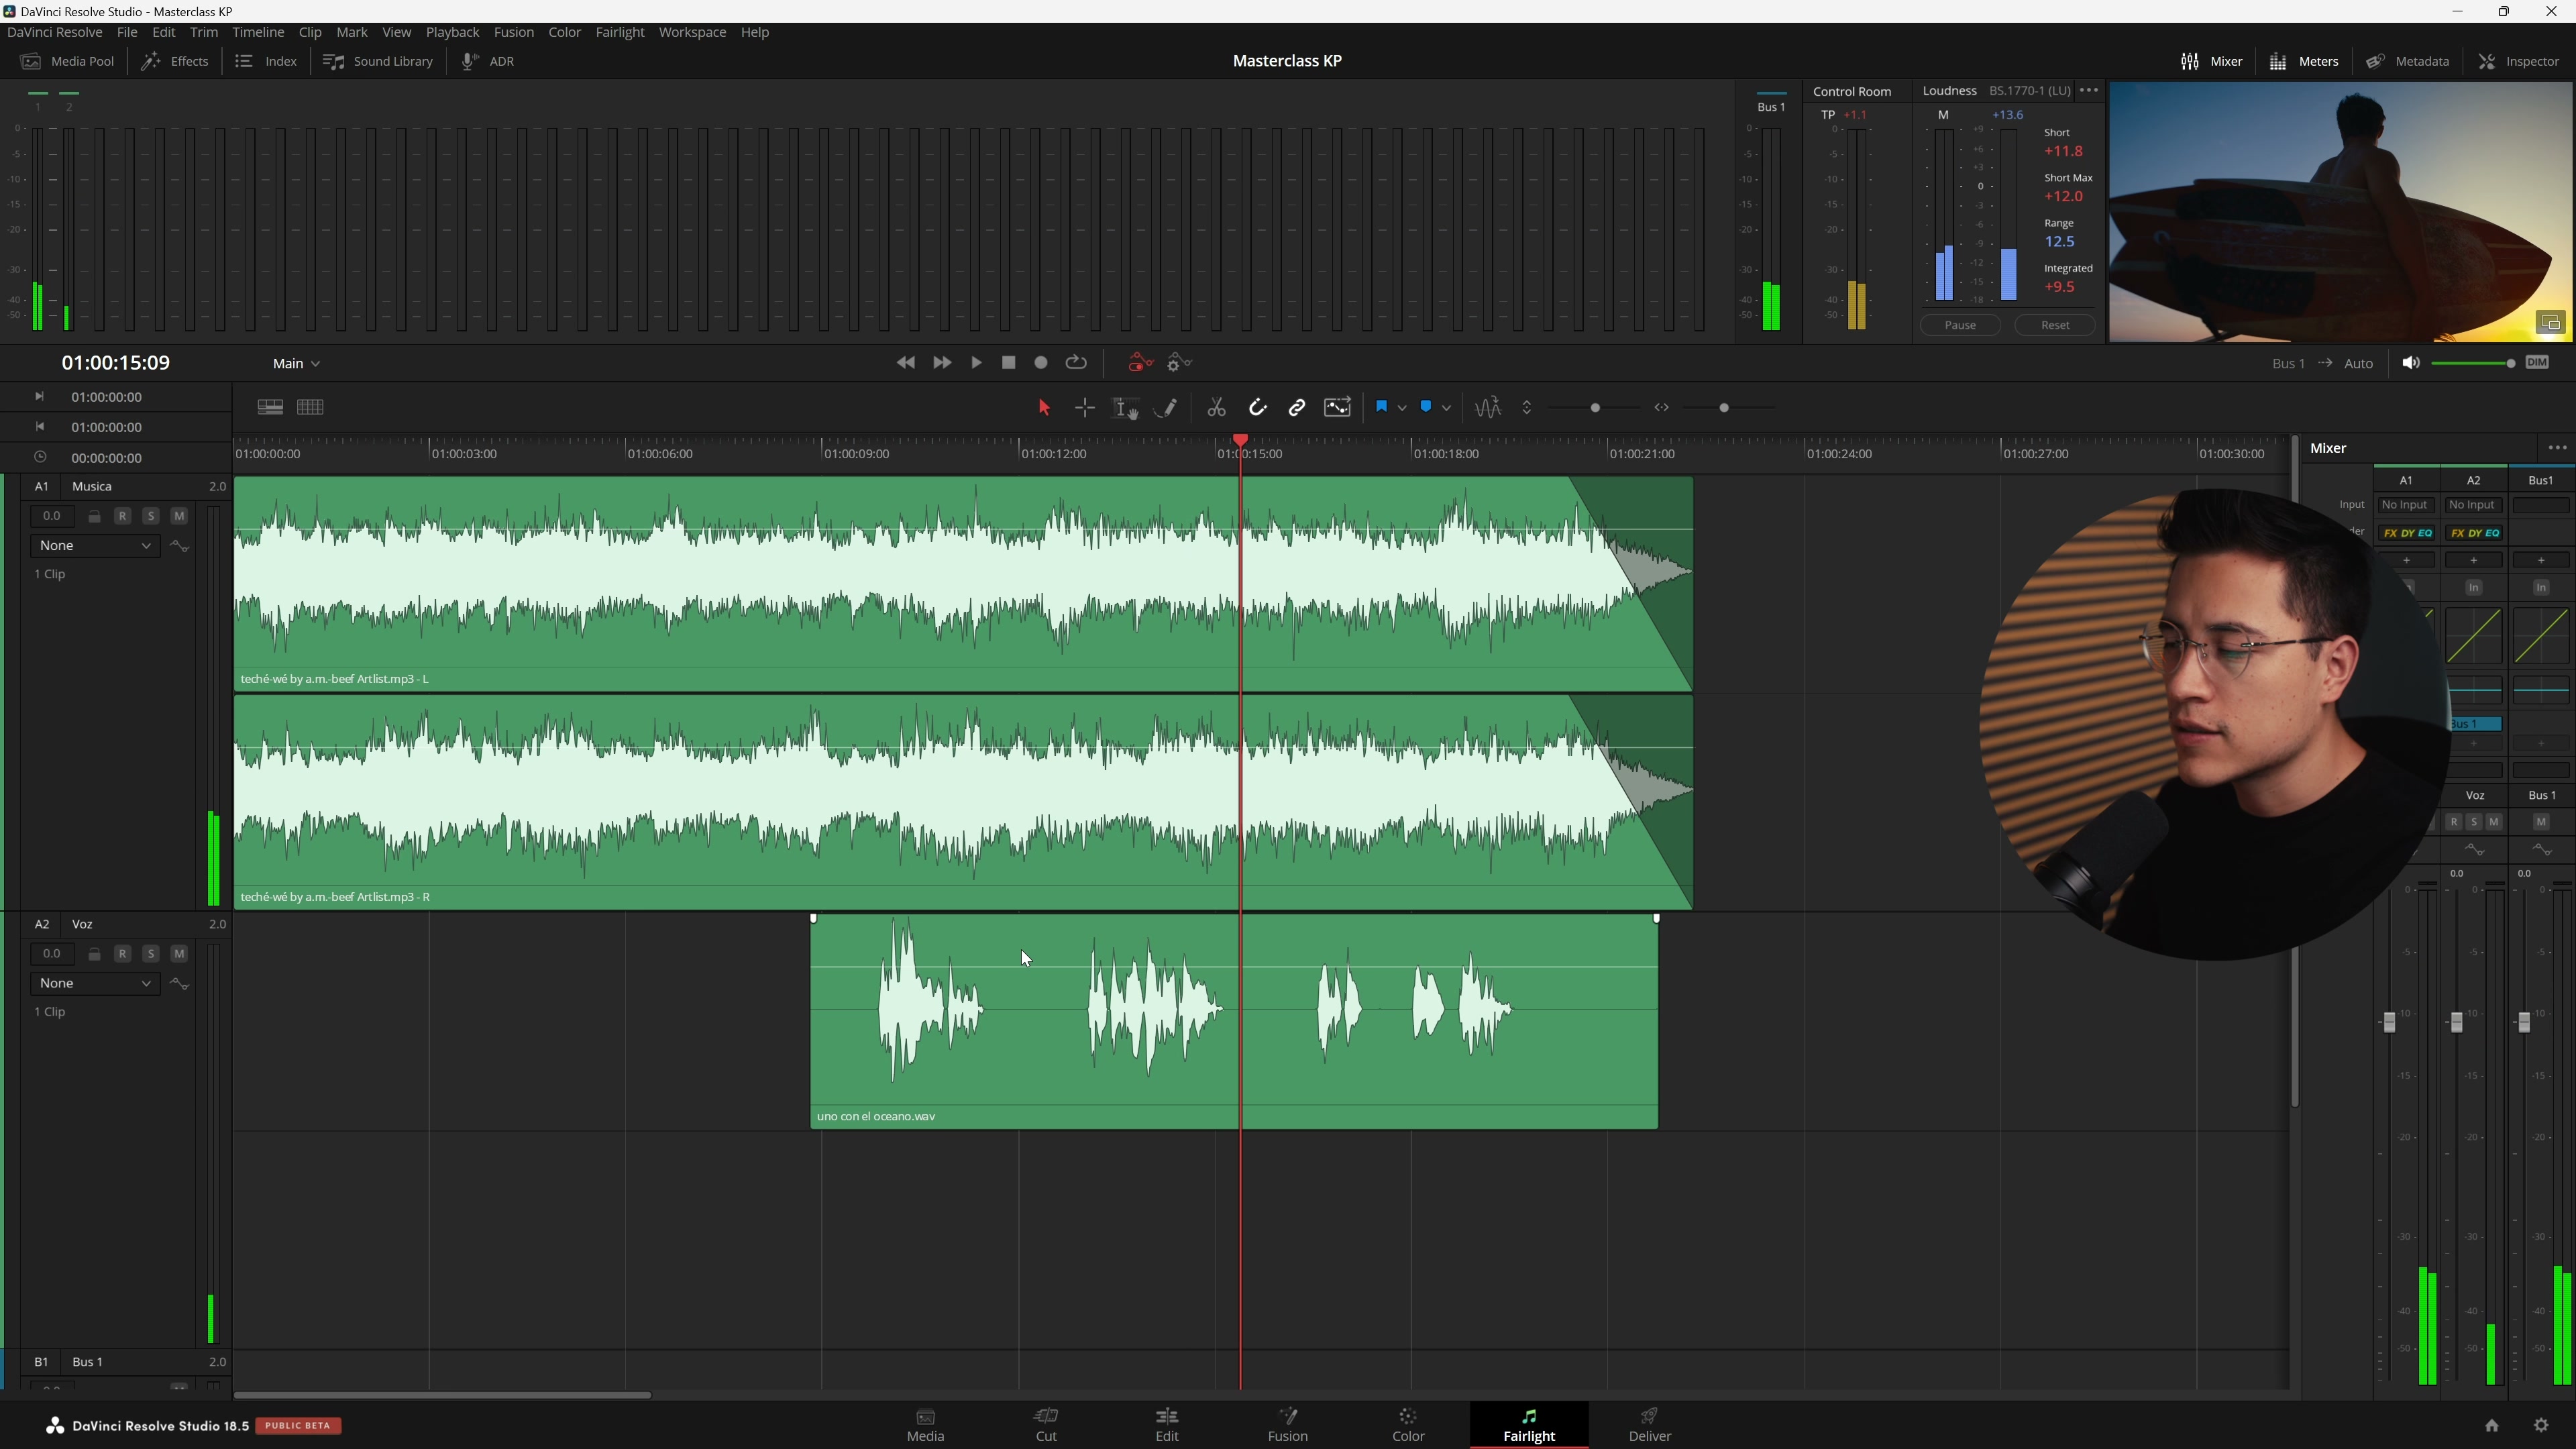
Task: Open the Media Pool panel
Action: 68,61
